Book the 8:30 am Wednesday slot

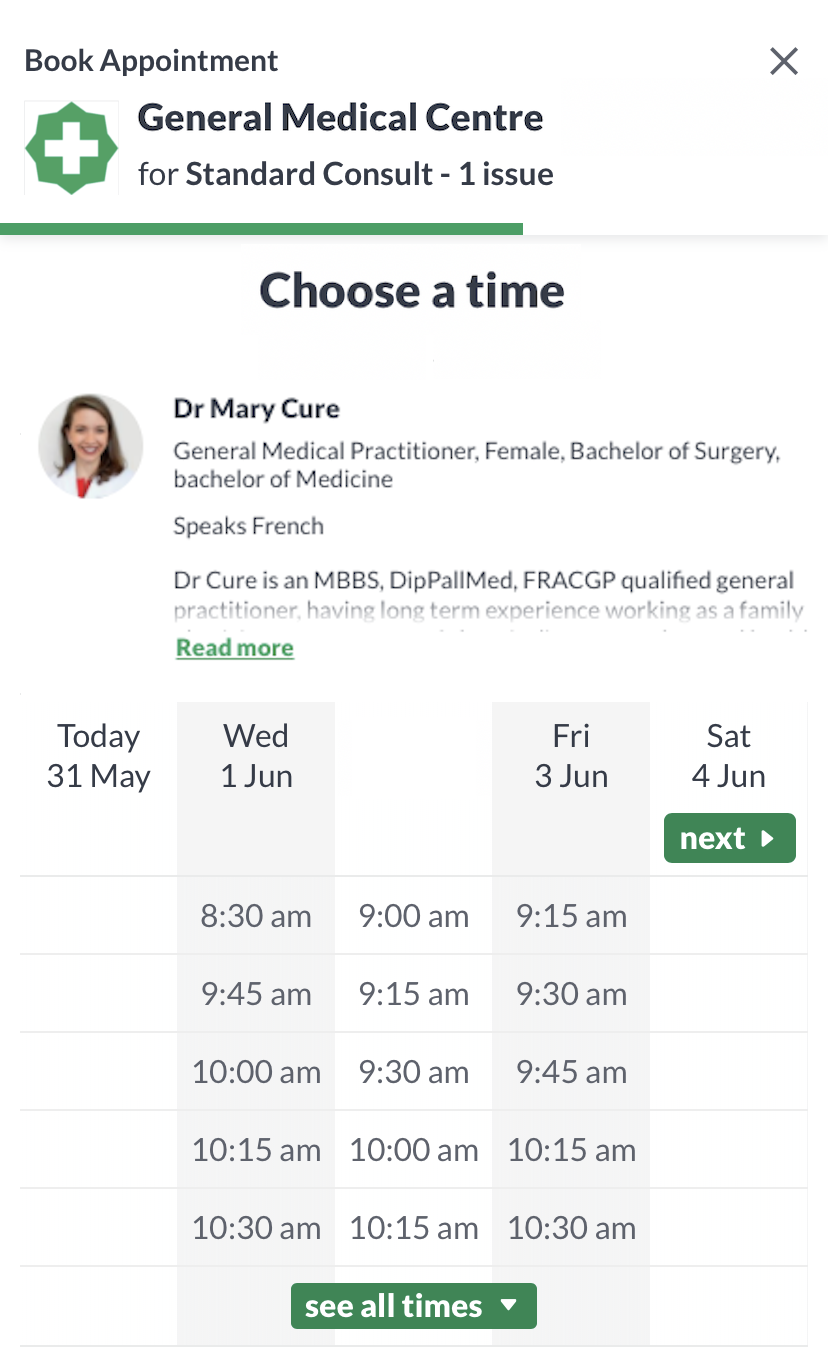pyautogui.click(x=256, y=916)
